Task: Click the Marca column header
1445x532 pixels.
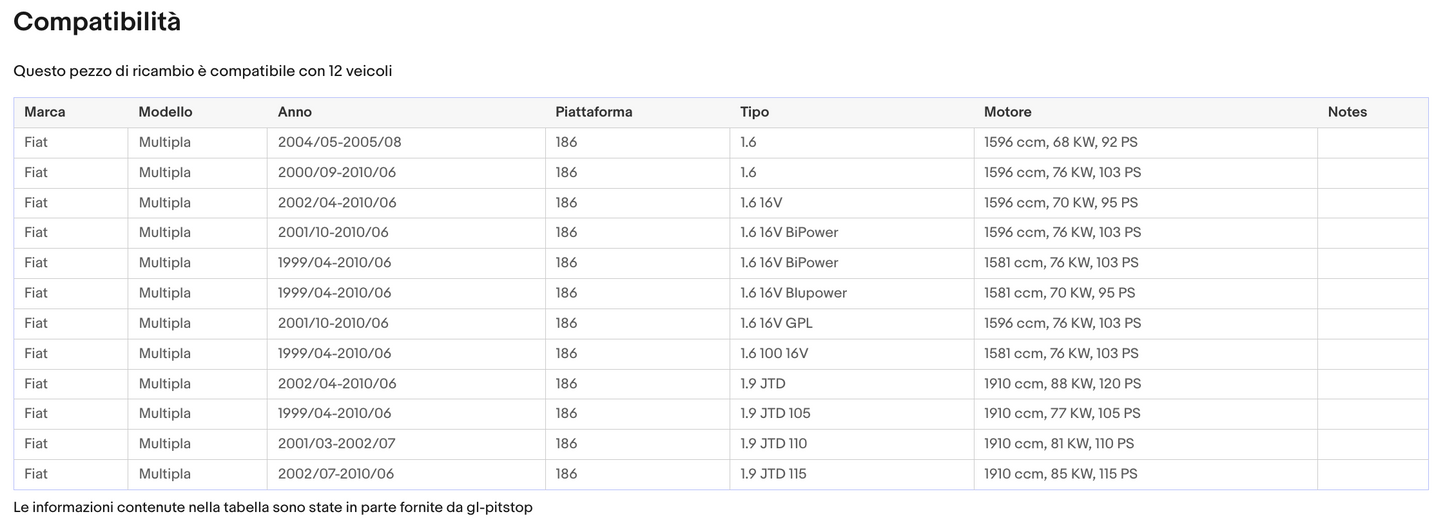Action: tap(45, 112)
